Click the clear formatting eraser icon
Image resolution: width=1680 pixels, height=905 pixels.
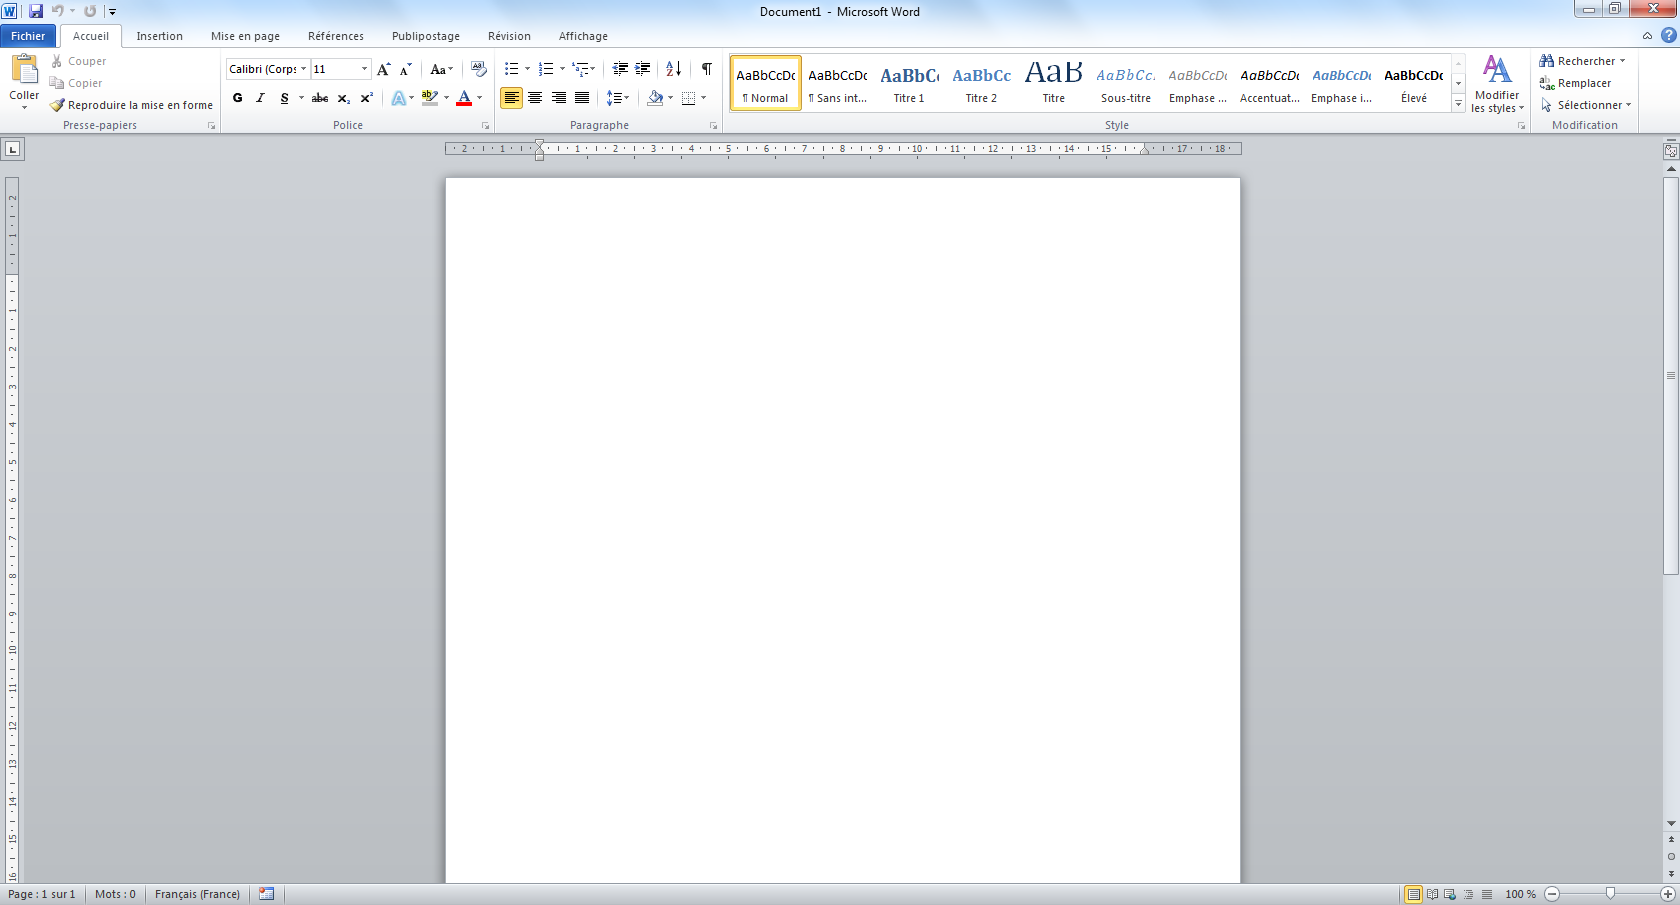pos(479,69)
